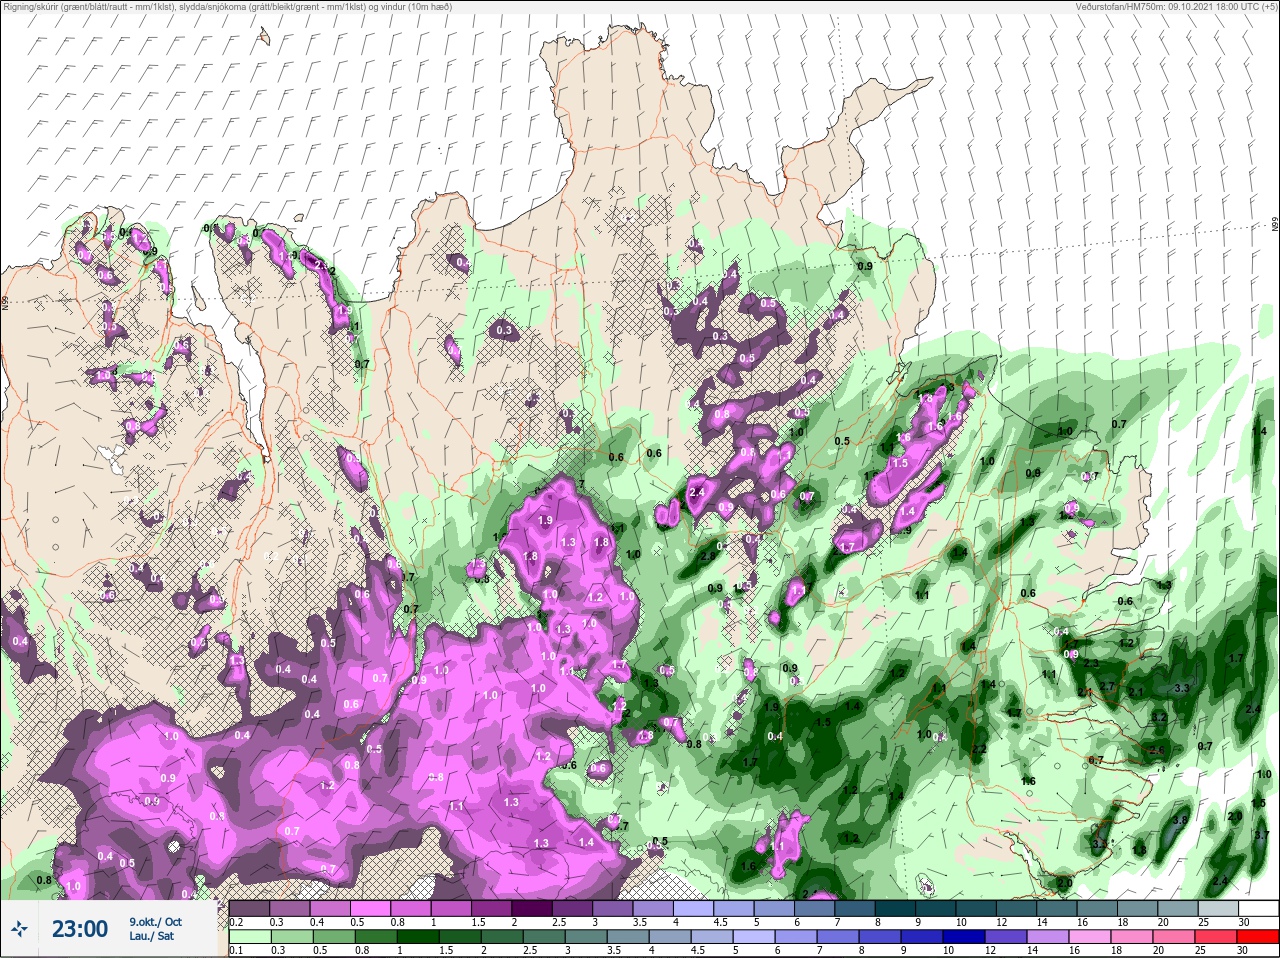Click the 23:00 forecast time display

pos(80,929)
